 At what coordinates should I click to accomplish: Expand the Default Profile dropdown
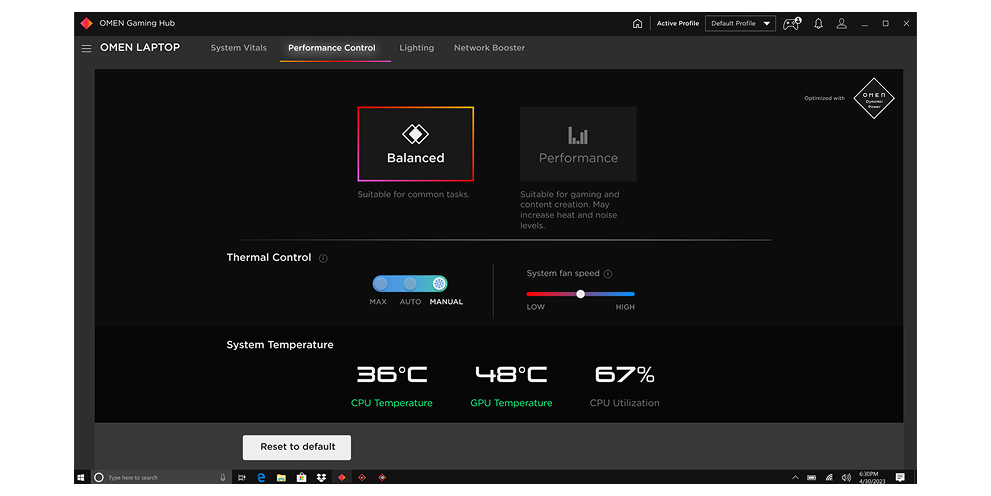pos(740,23)
